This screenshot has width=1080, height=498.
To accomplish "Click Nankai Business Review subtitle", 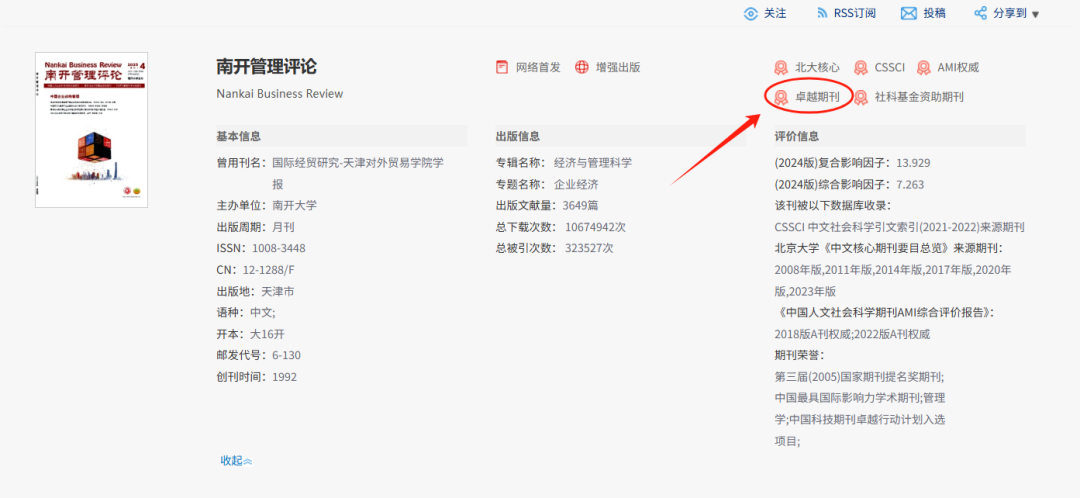I will 280,94.
